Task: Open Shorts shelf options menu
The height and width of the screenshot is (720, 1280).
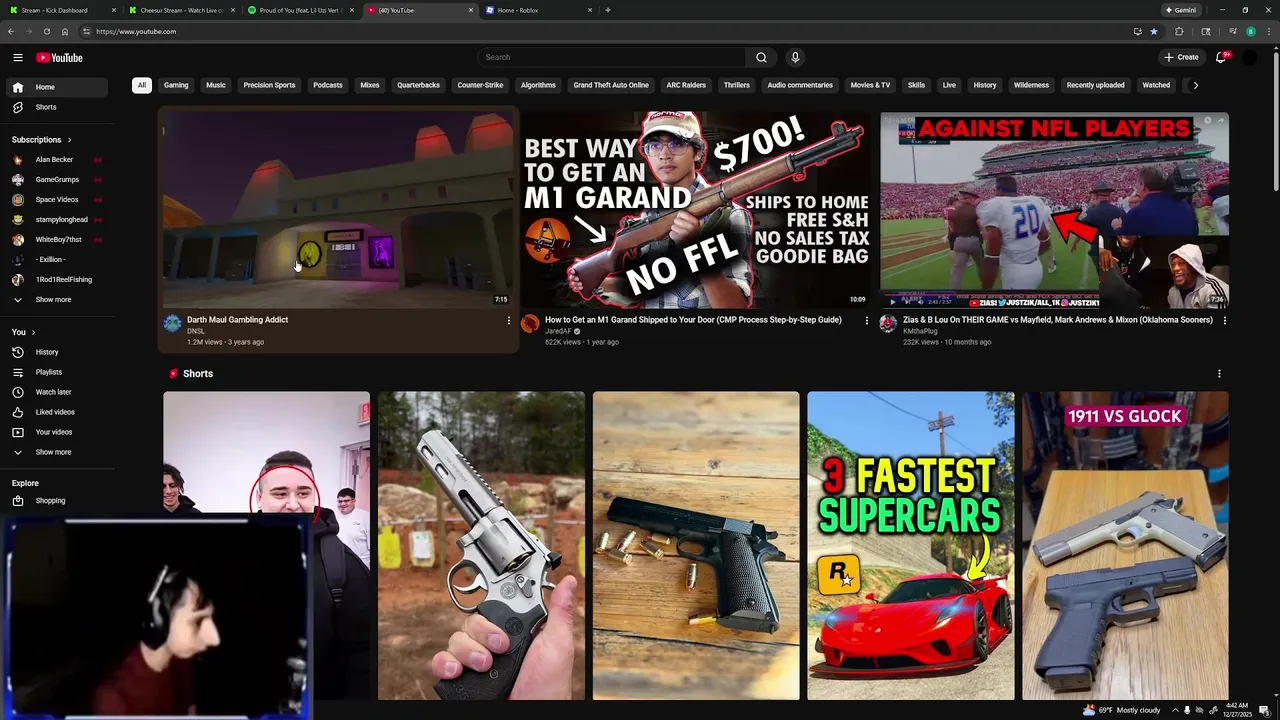Action: (1219, 374)
